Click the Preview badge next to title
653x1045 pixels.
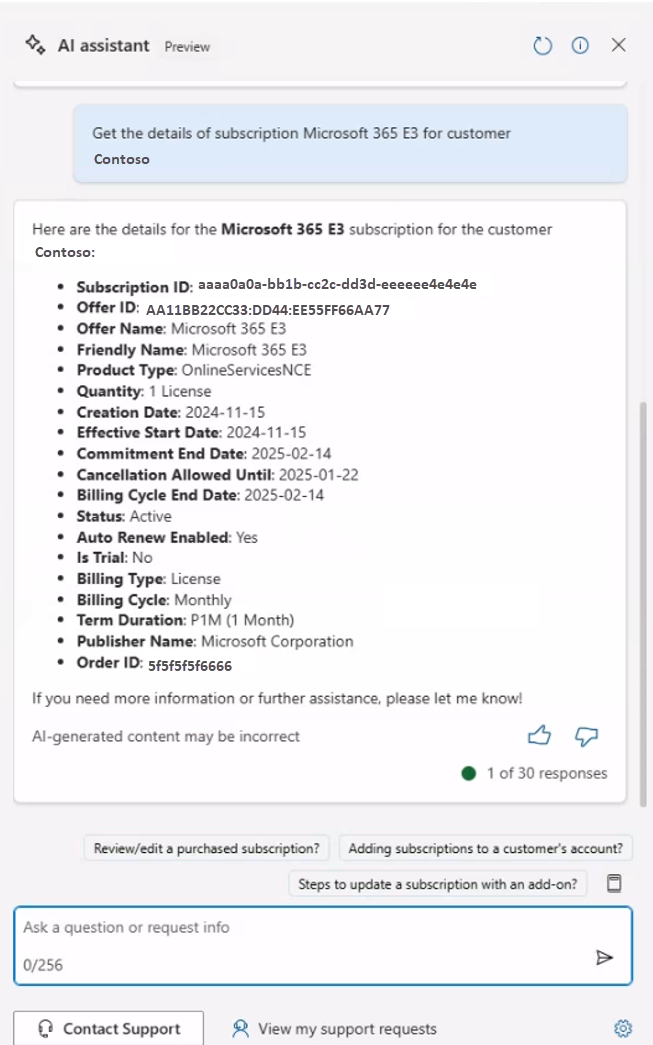pyautogui.click(x=187, y=46)
